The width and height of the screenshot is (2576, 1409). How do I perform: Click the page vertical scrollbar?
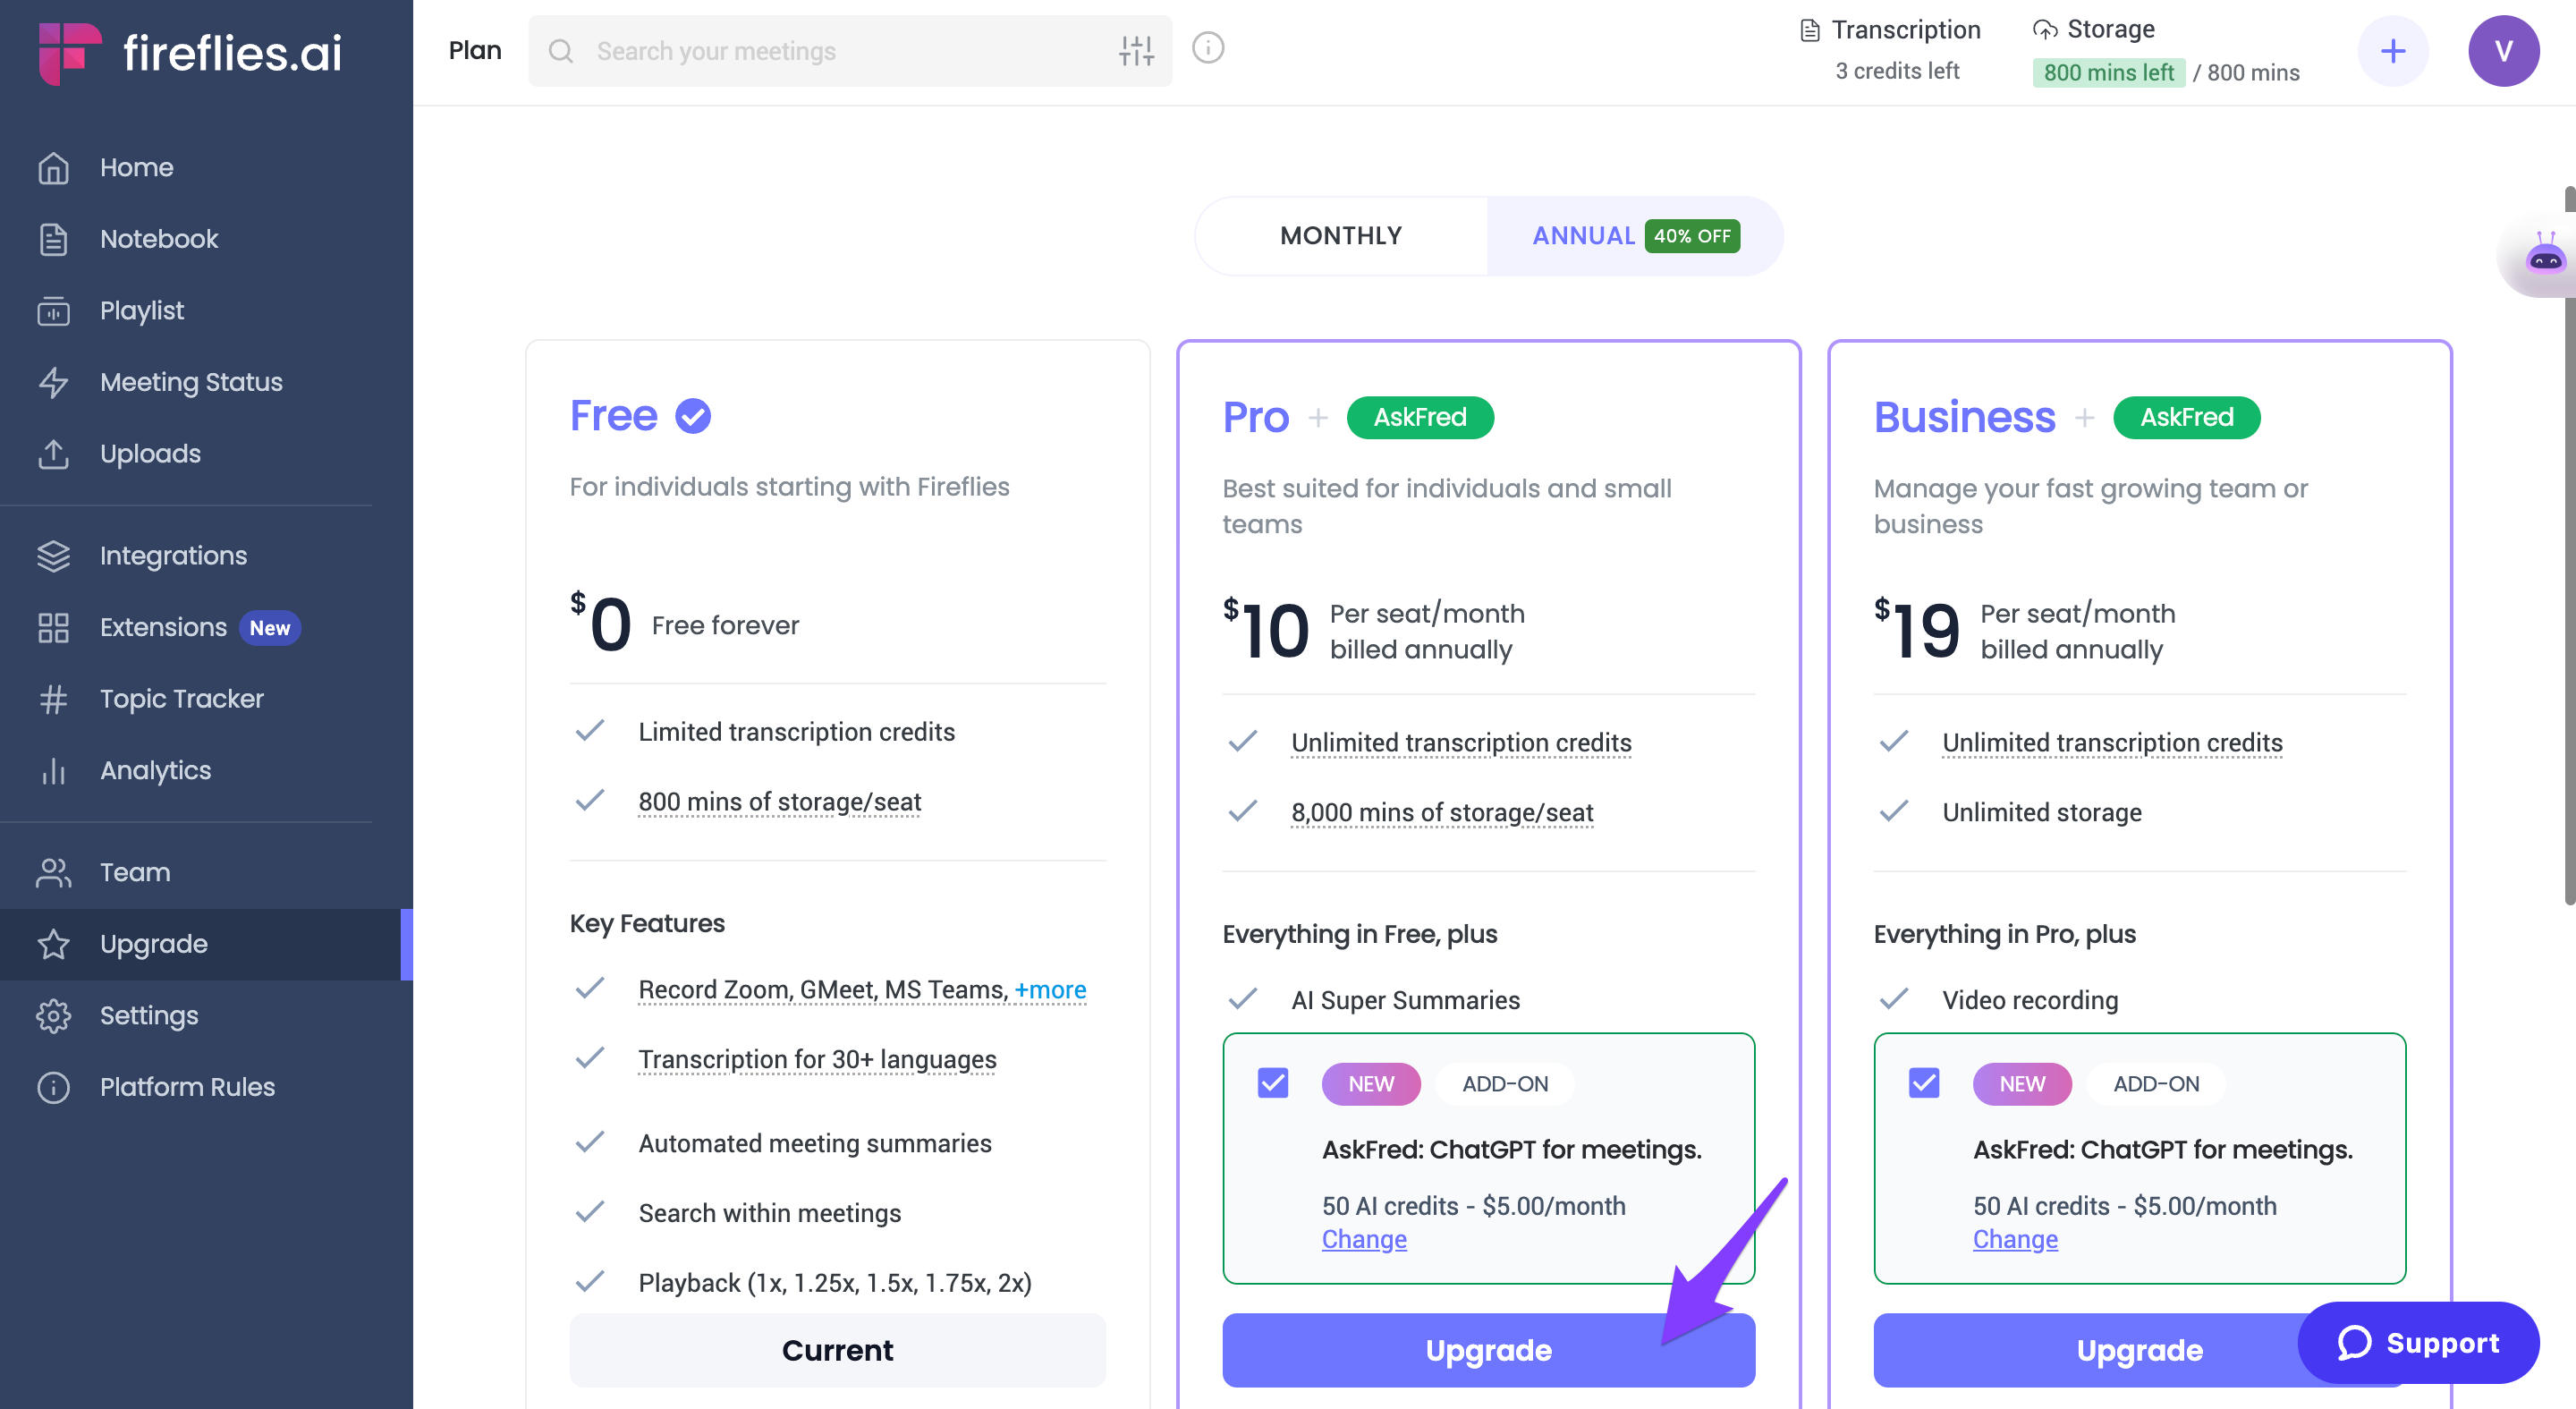[x=2569, y=545]
